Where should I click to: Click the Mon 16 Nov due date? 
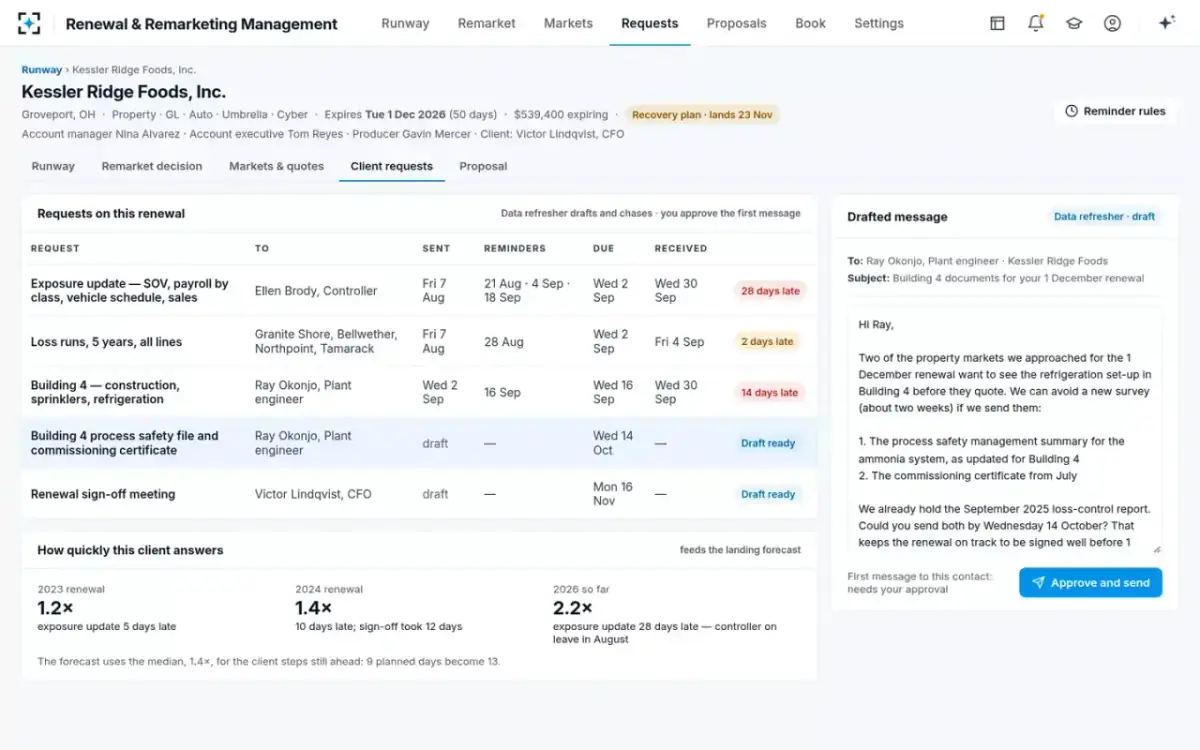pos(613,494)
